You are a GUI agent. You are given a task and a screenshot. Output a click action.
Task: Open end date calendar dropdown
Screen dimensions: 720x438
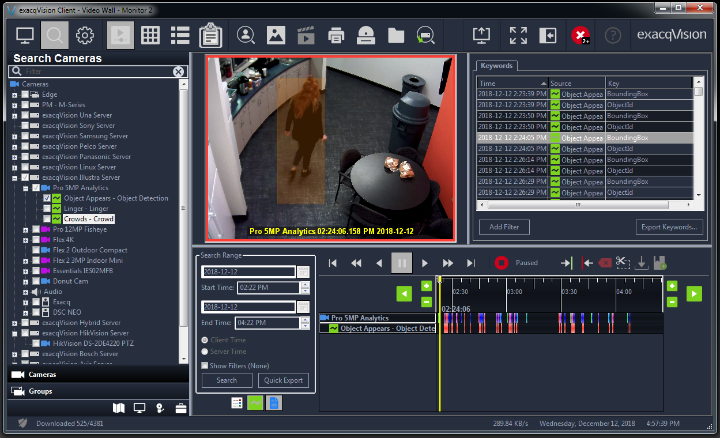303,307
